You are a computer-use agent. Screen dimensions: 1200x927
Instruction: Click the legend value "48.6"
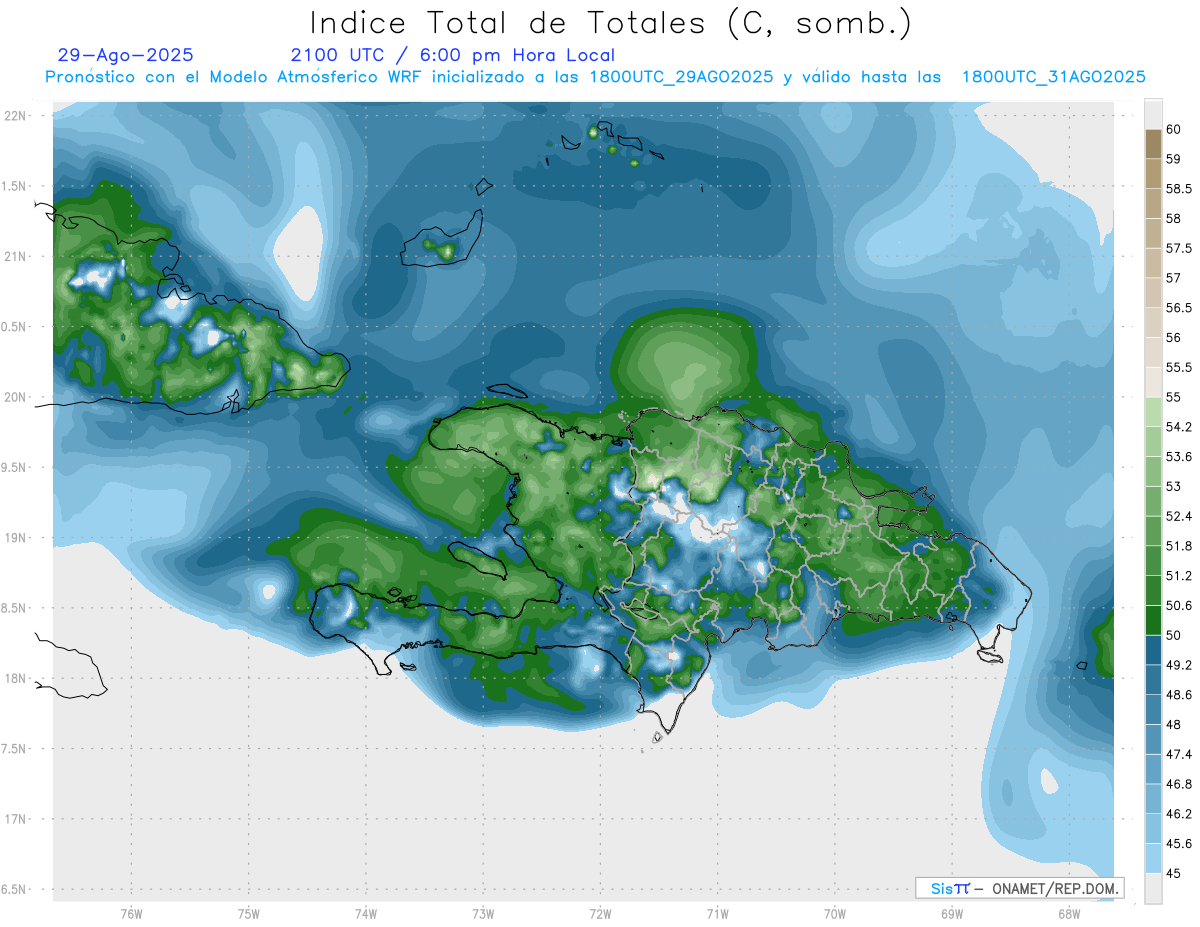click(x=1179, y=695)
